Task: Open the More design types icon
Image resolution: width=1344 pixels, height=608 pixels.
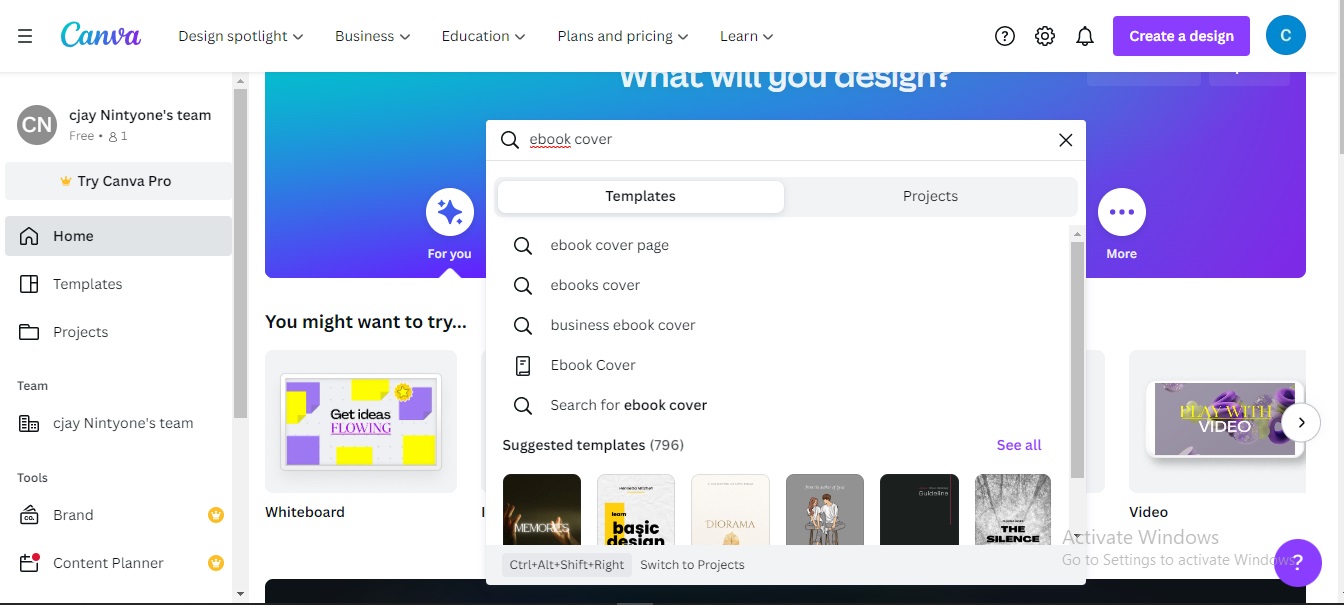Action: click(1122, 212)
